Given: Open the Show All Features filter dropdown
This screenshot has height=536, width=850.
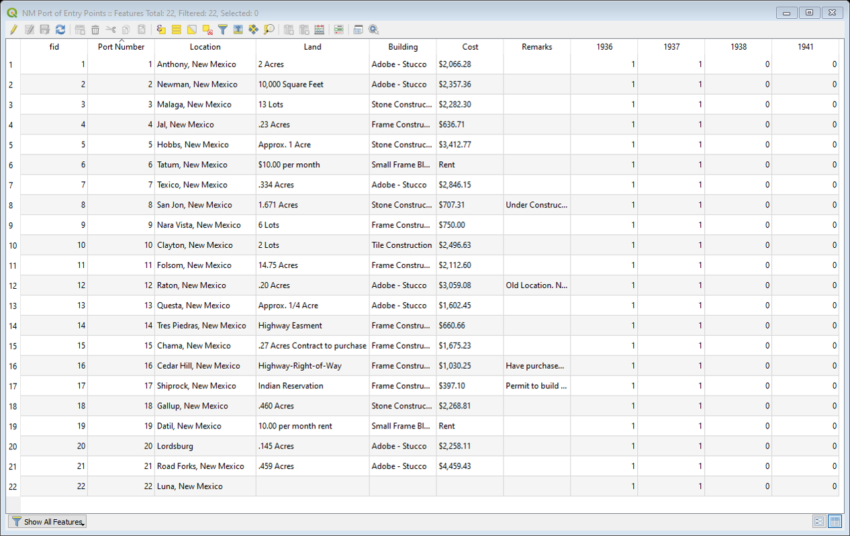Looking at the screenshot, I should tap(48, 522).
